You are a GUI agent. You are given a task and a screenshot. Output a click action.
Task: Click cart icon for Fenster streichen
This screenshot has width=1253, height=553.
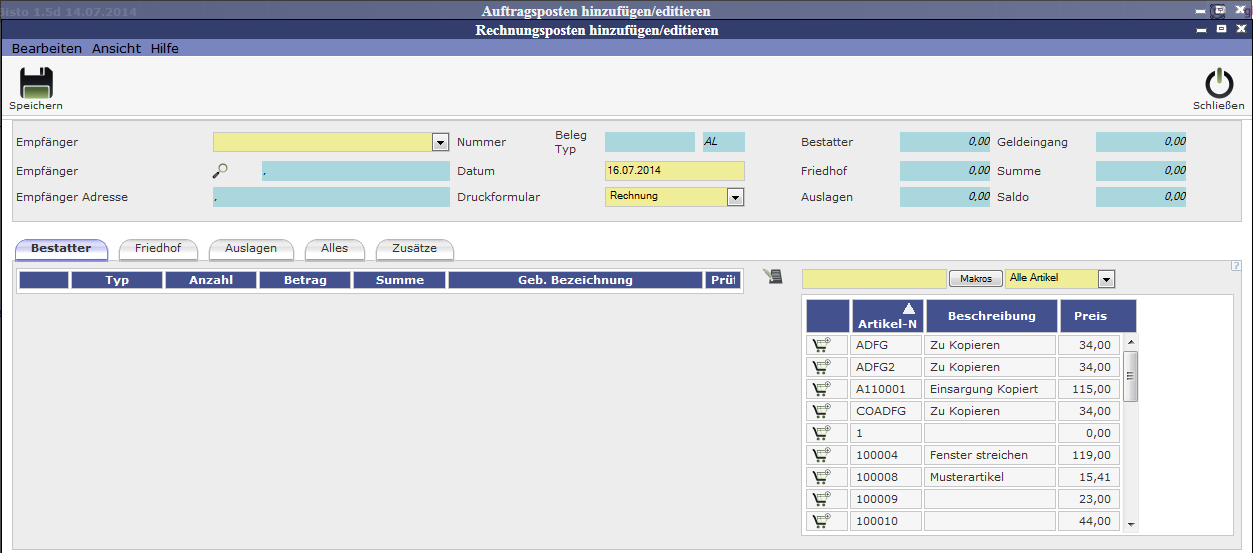tap(821, 455)
